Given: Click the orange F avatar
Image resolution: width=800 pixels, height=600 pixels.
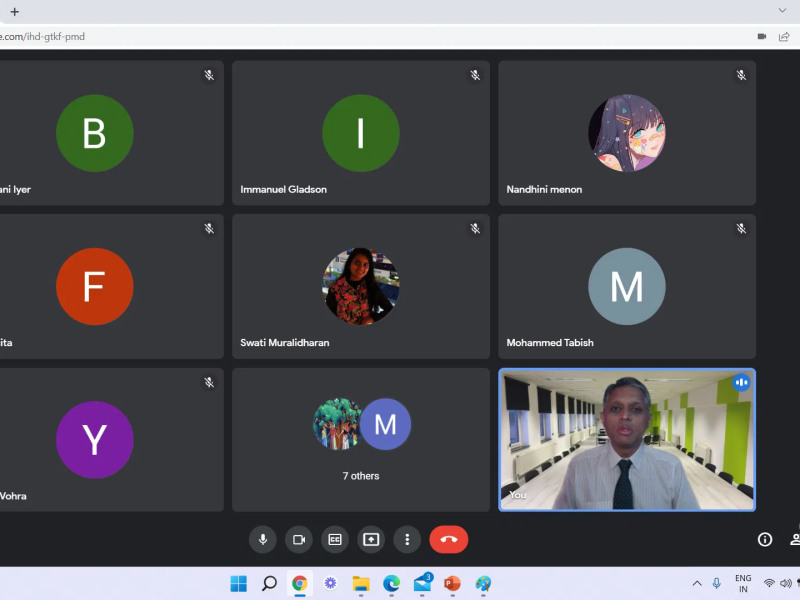Looking at the screenshot, I should 95,286.
